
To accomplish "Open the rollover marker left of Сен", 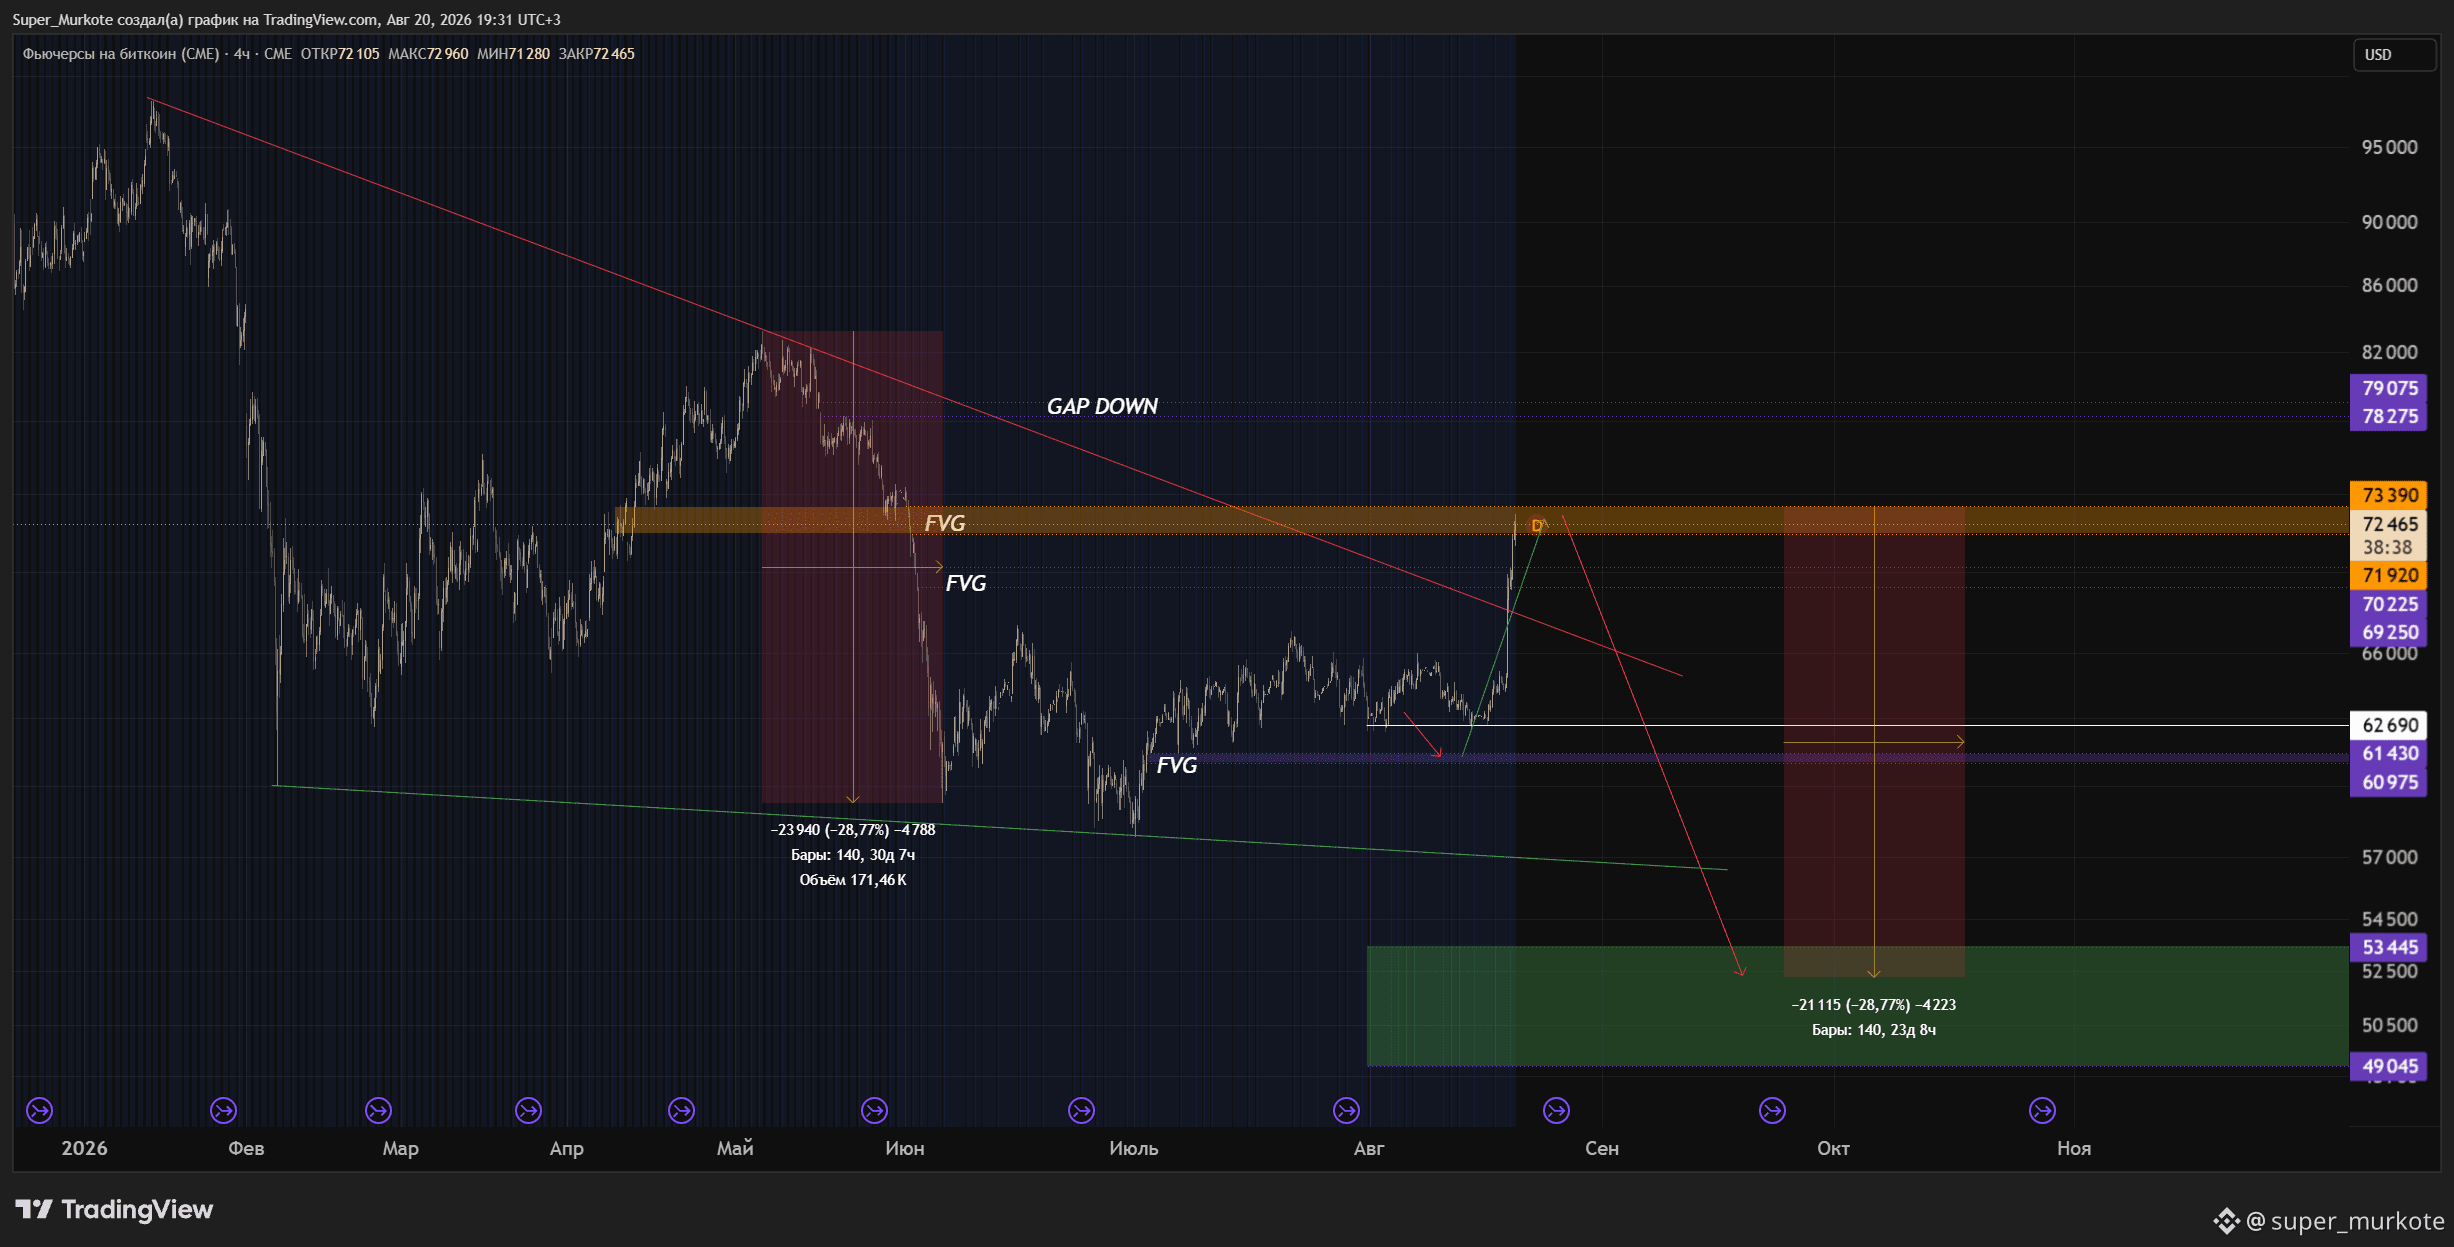I will pyautogui.click(x=1556, y=1110).
